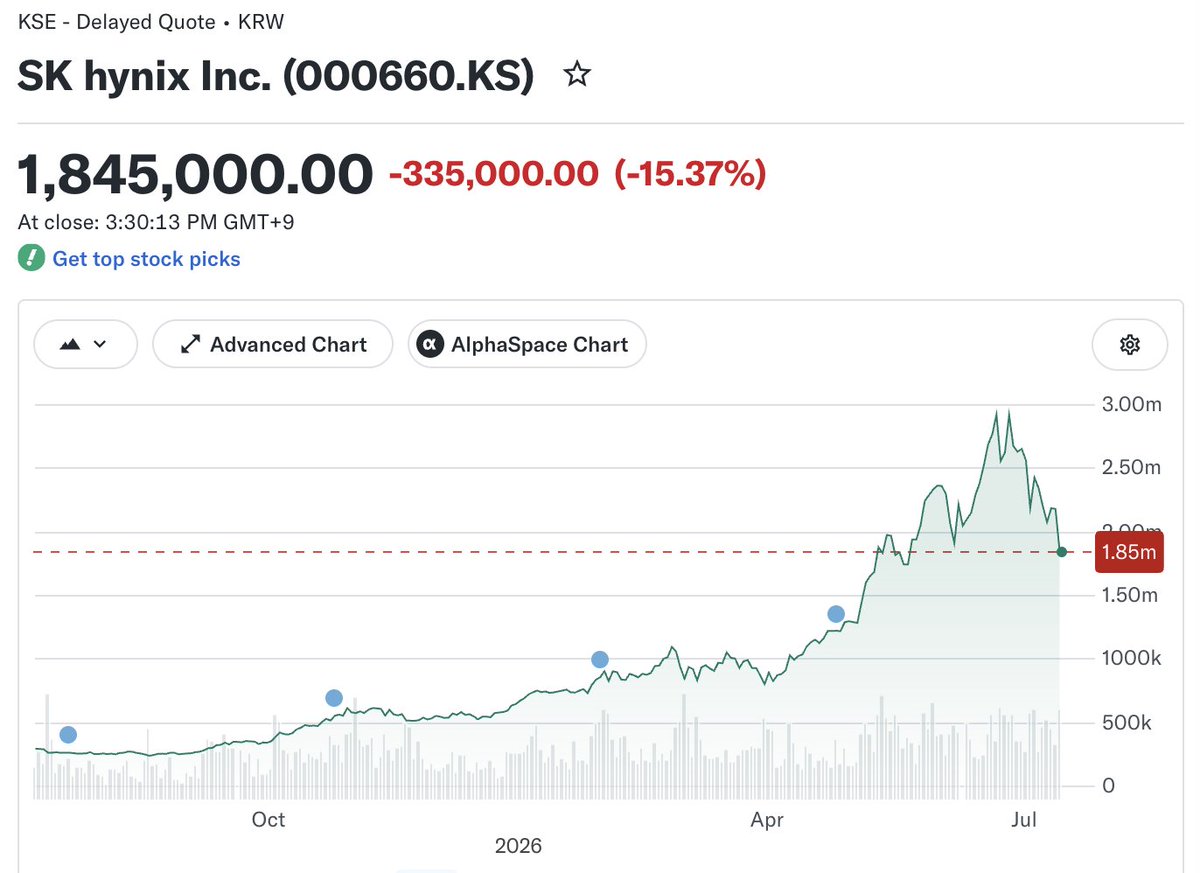Click the event marker dot after Apr
1200x873 pixels.
point(836,614)
